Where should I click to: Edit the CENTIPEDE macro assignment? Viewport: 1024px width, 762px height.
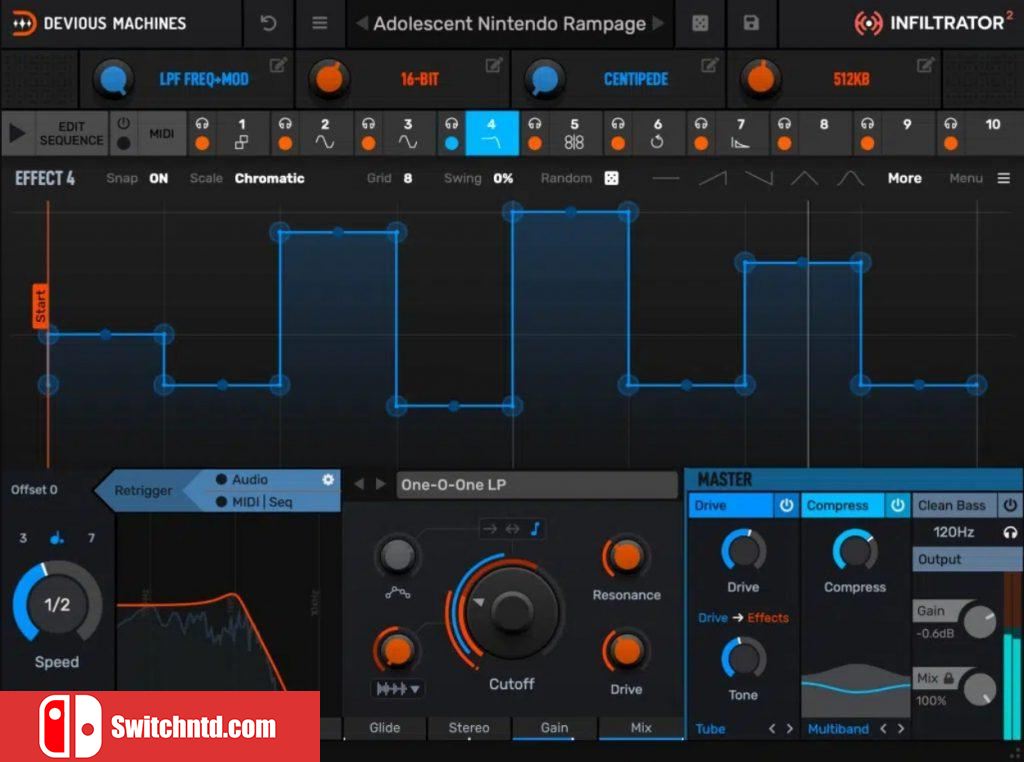pos(709,65)
